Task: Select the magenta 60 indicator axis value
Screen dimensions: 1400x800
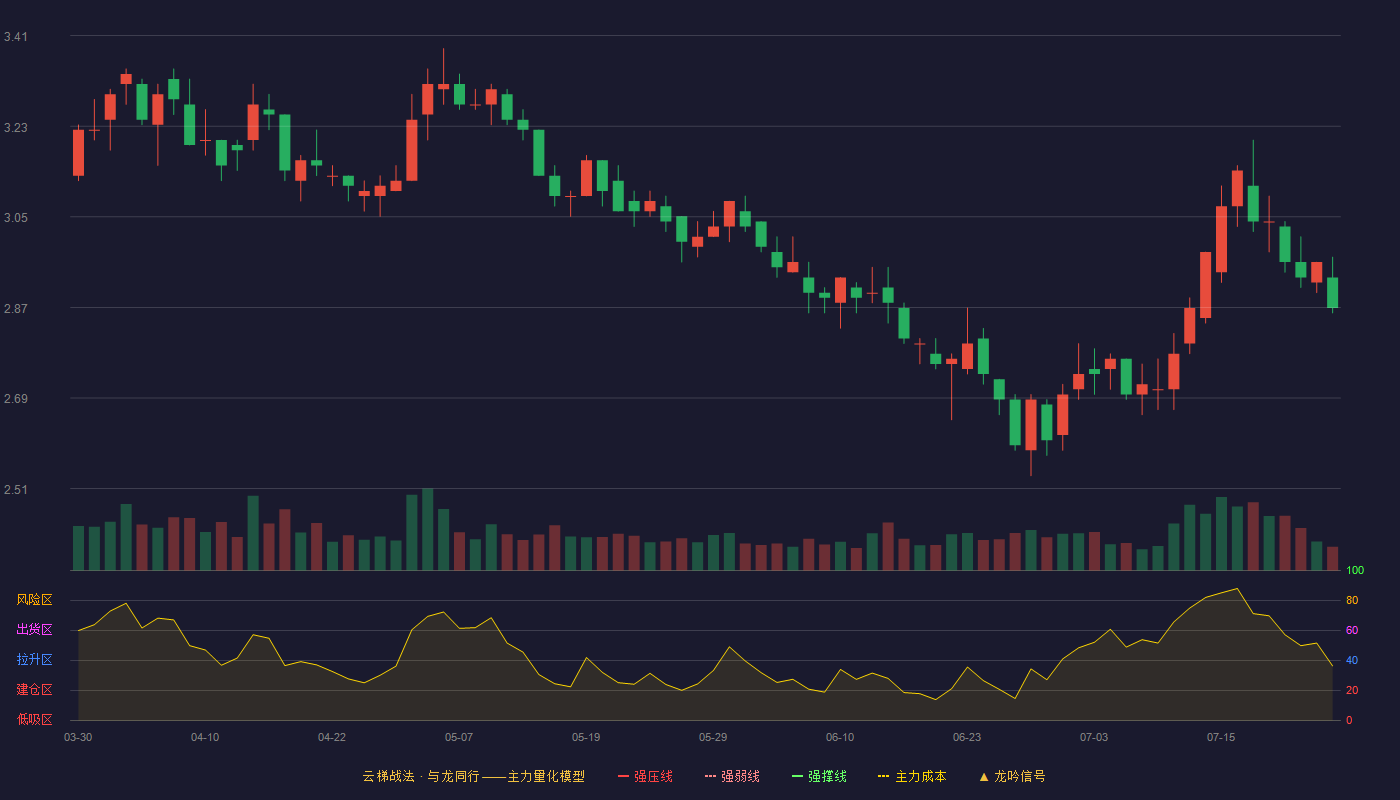Action: [x=1352, y=630]
